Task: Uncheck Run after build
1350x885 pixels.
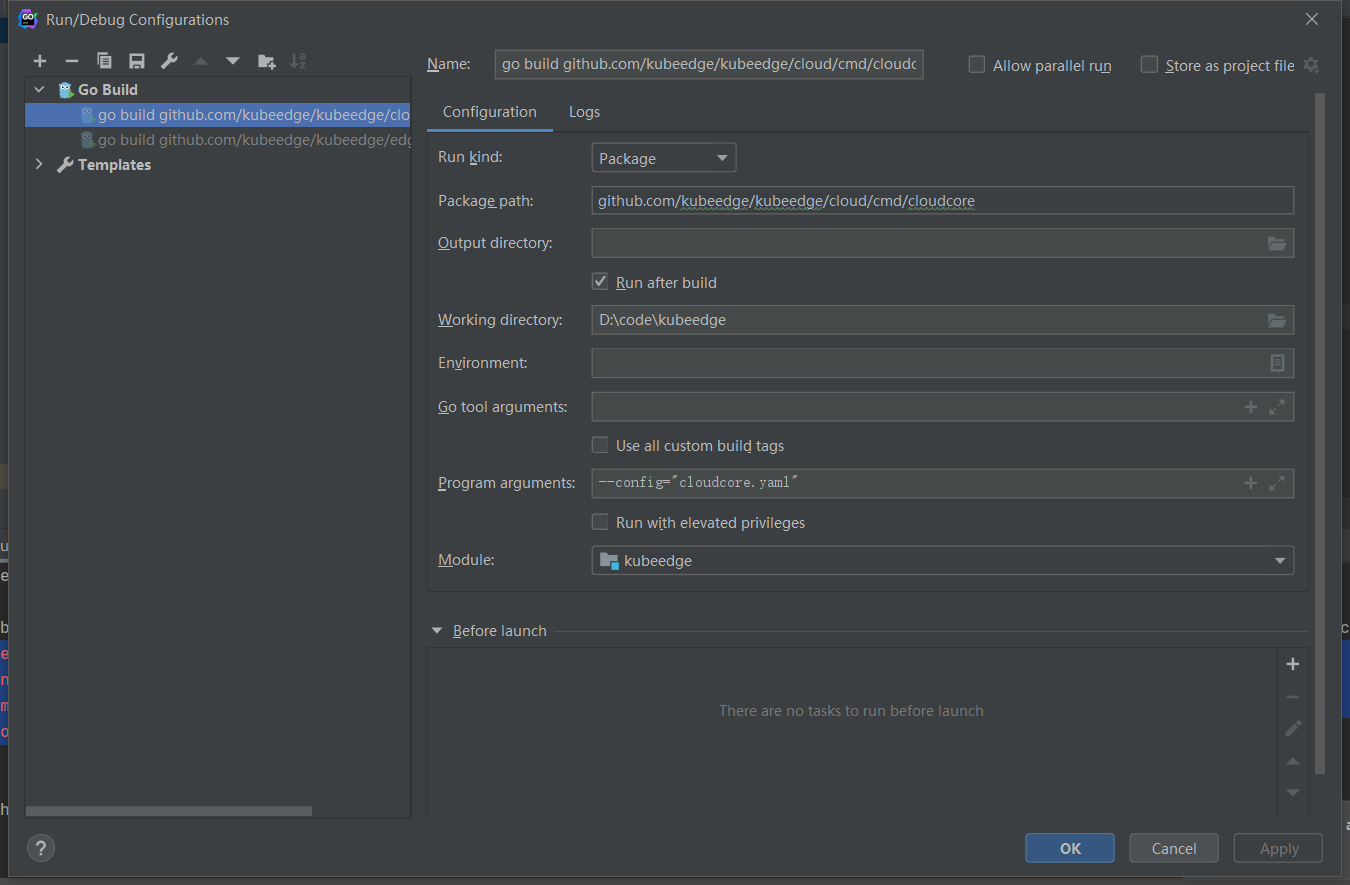Action: tap(599, 281)
